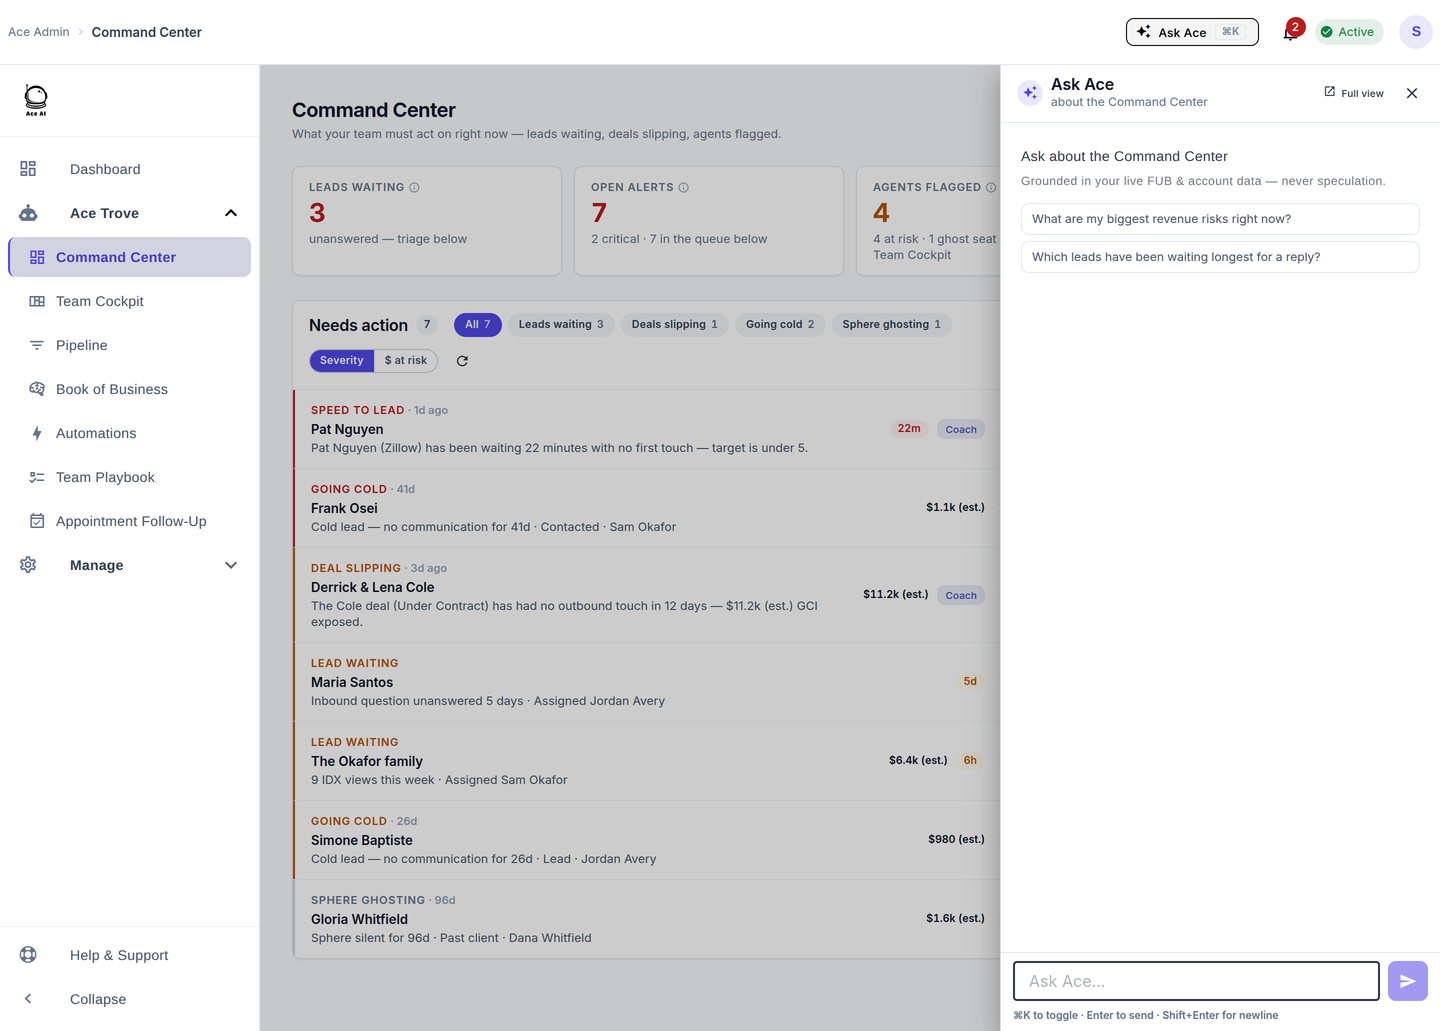Open Pipeline page from sidebar
The image size is (1440, 1031).
[130, 345]
